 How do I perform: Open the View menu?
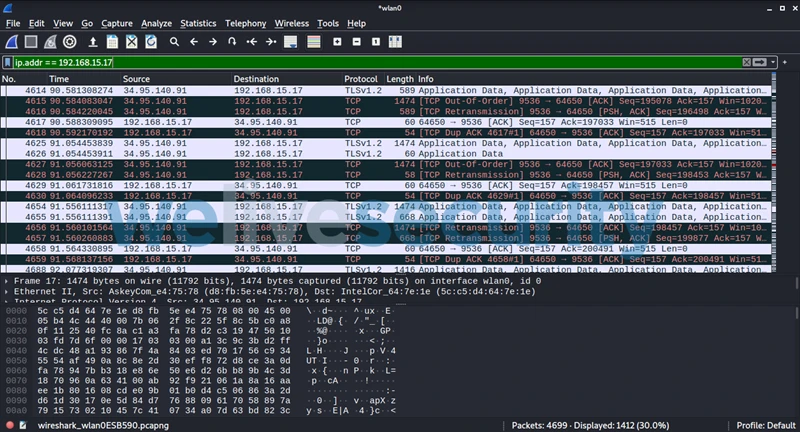point(63,23)
